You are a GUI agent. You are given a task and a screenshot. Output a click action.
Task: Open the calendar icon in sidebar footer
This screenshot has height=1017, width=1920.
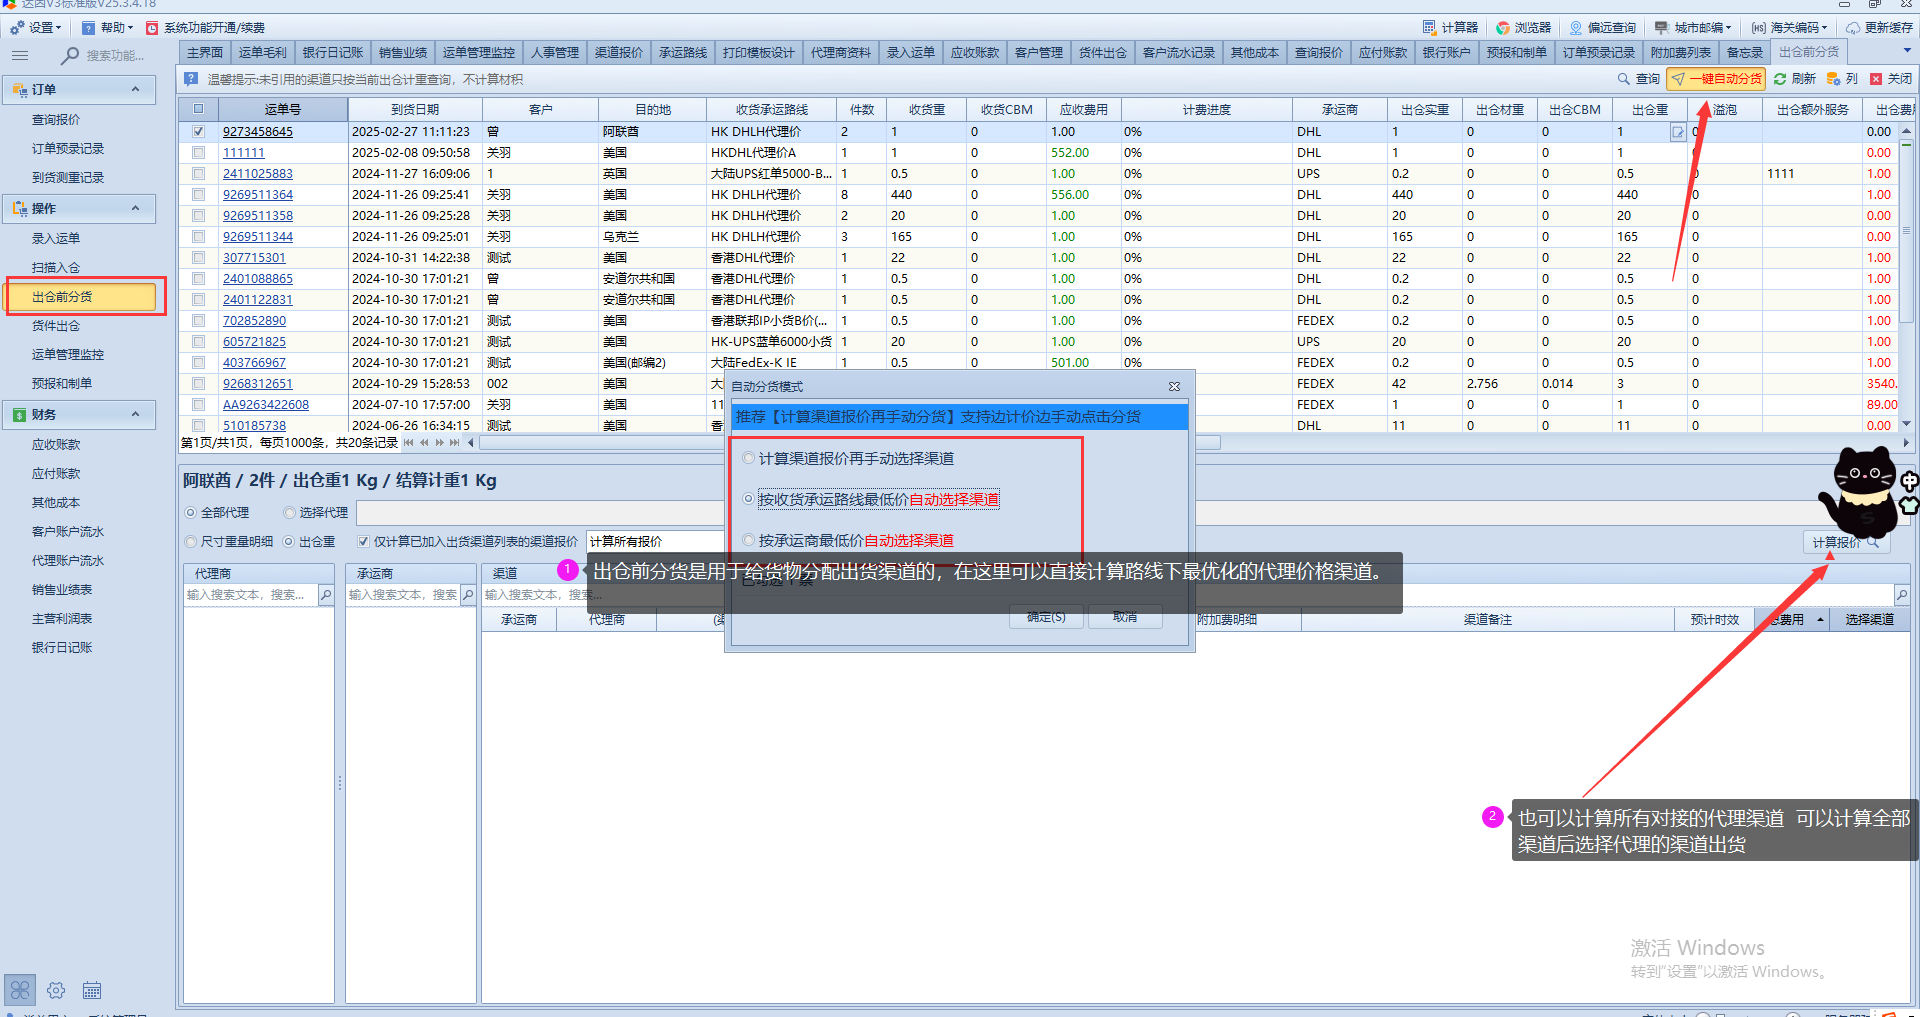point(92,990)
